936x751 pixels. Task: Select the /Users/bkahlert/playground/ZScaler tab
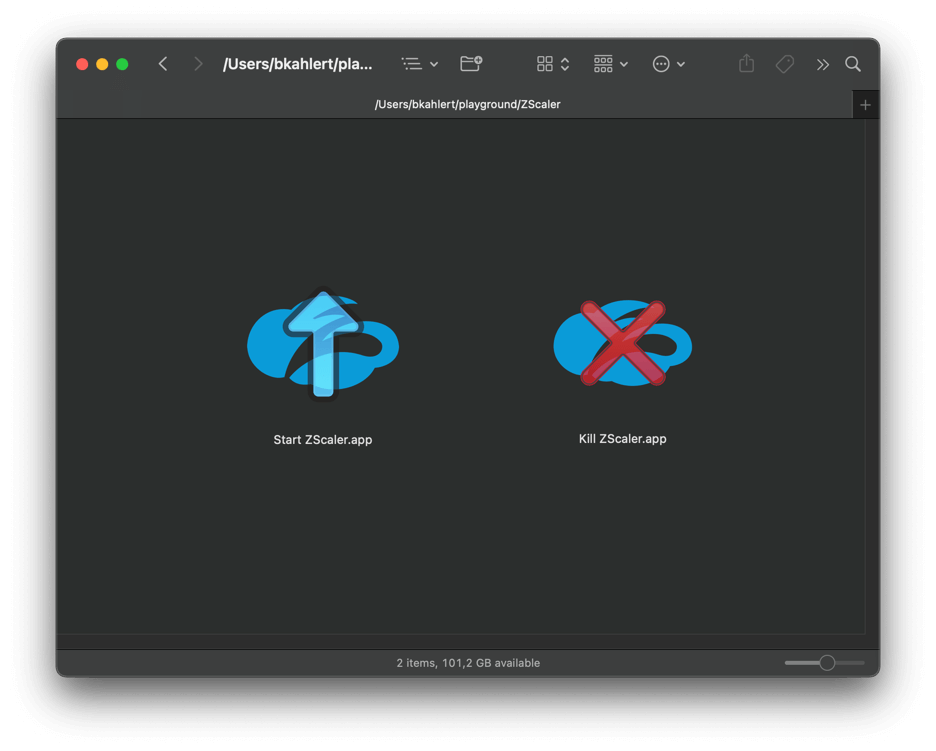pos(454,104)
